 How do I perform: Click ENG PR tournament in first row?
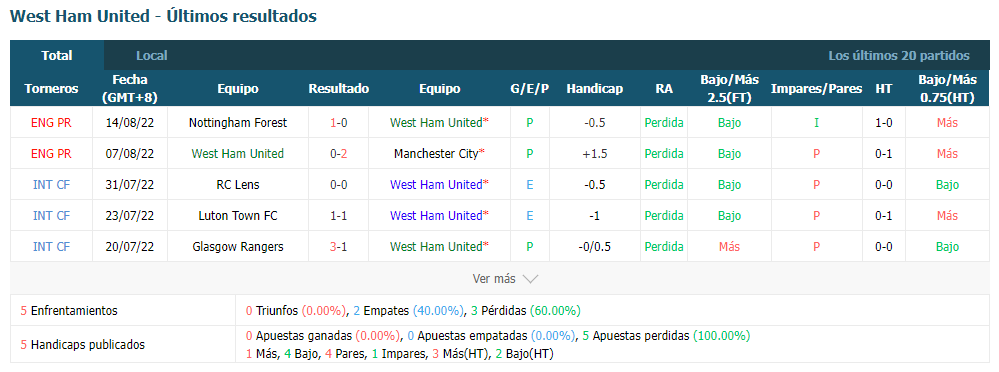[52, 122]
